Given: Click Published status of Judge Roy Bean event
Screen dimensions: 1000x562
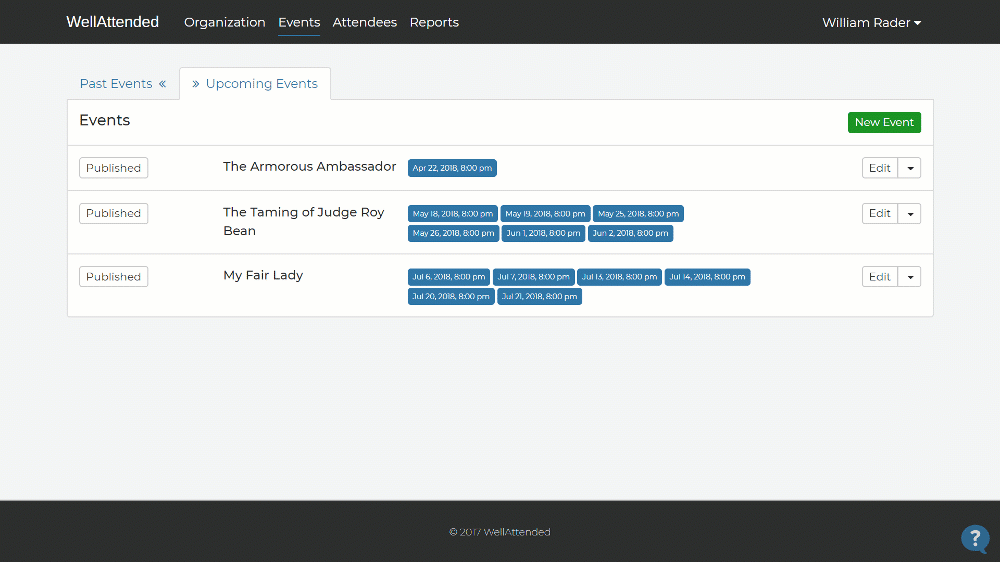Looking at the screenshot, I should pos(114,213).
